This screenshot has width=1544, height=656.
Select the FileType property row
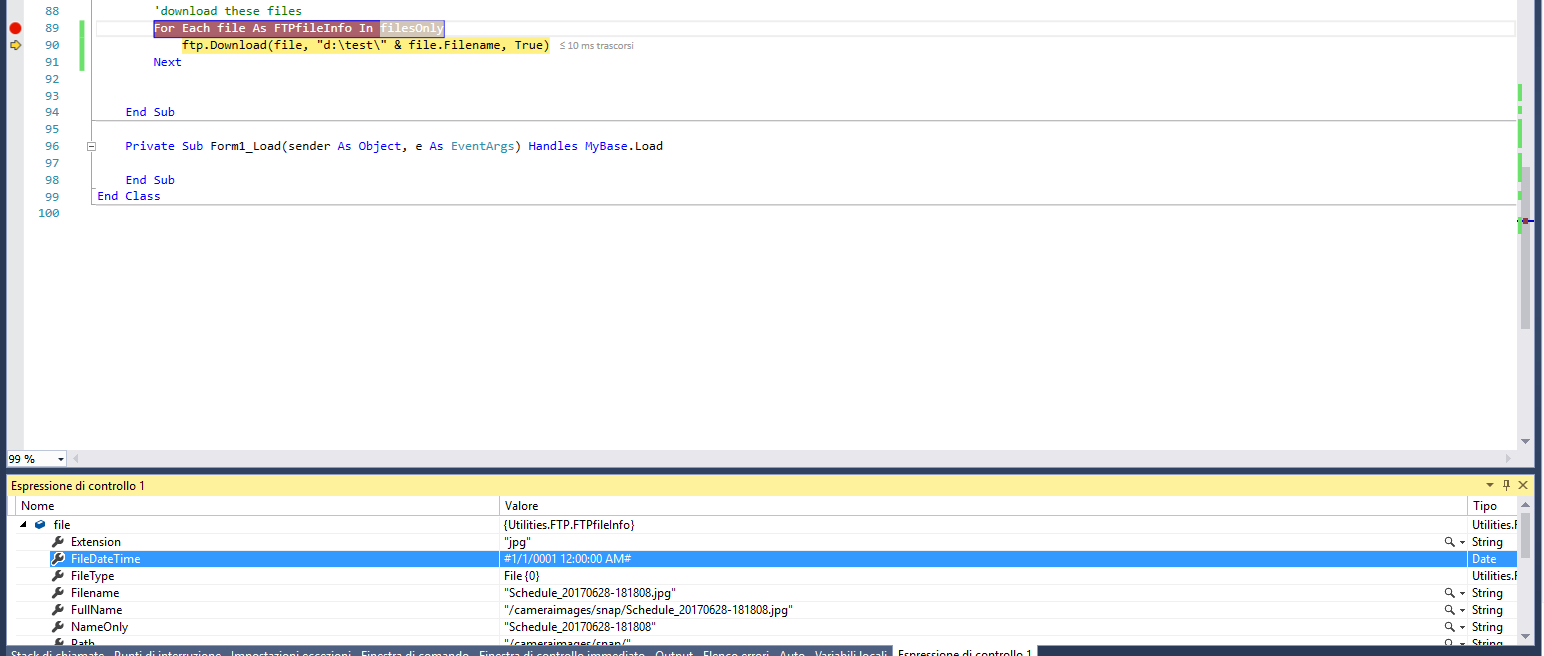92,576
